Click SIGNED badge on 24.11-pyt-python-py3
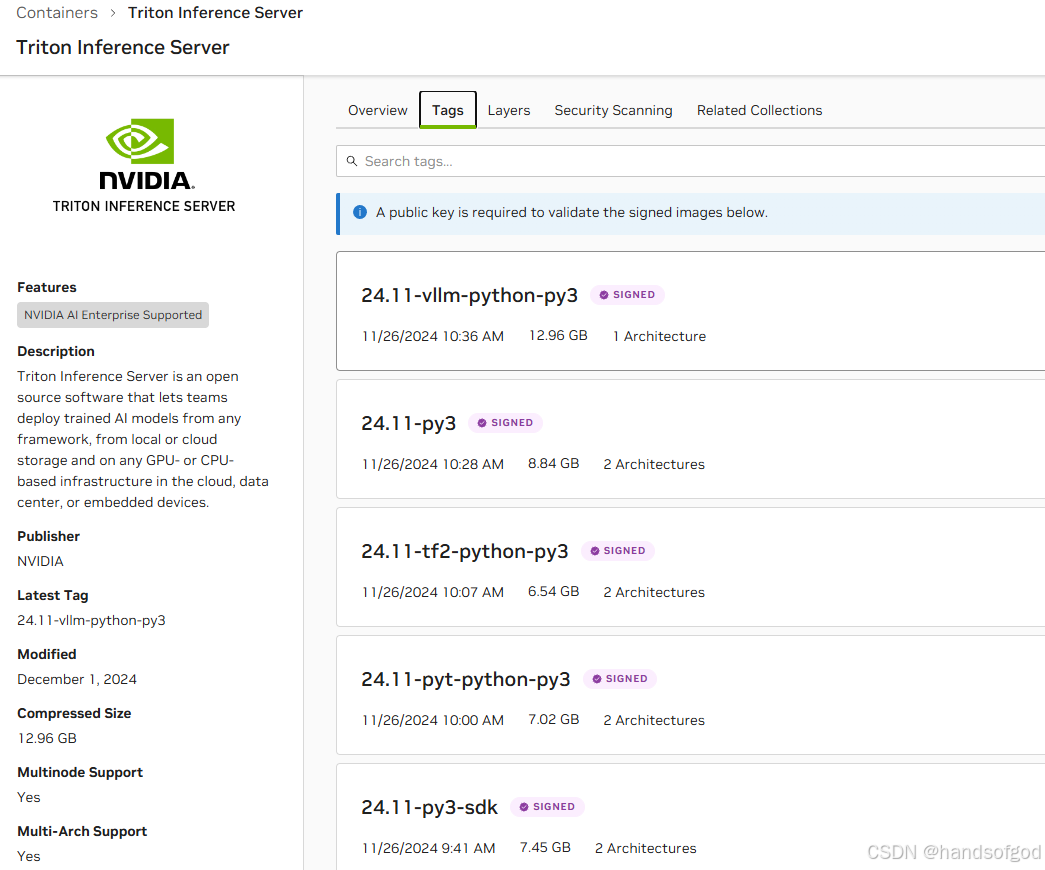 point(620,679)
